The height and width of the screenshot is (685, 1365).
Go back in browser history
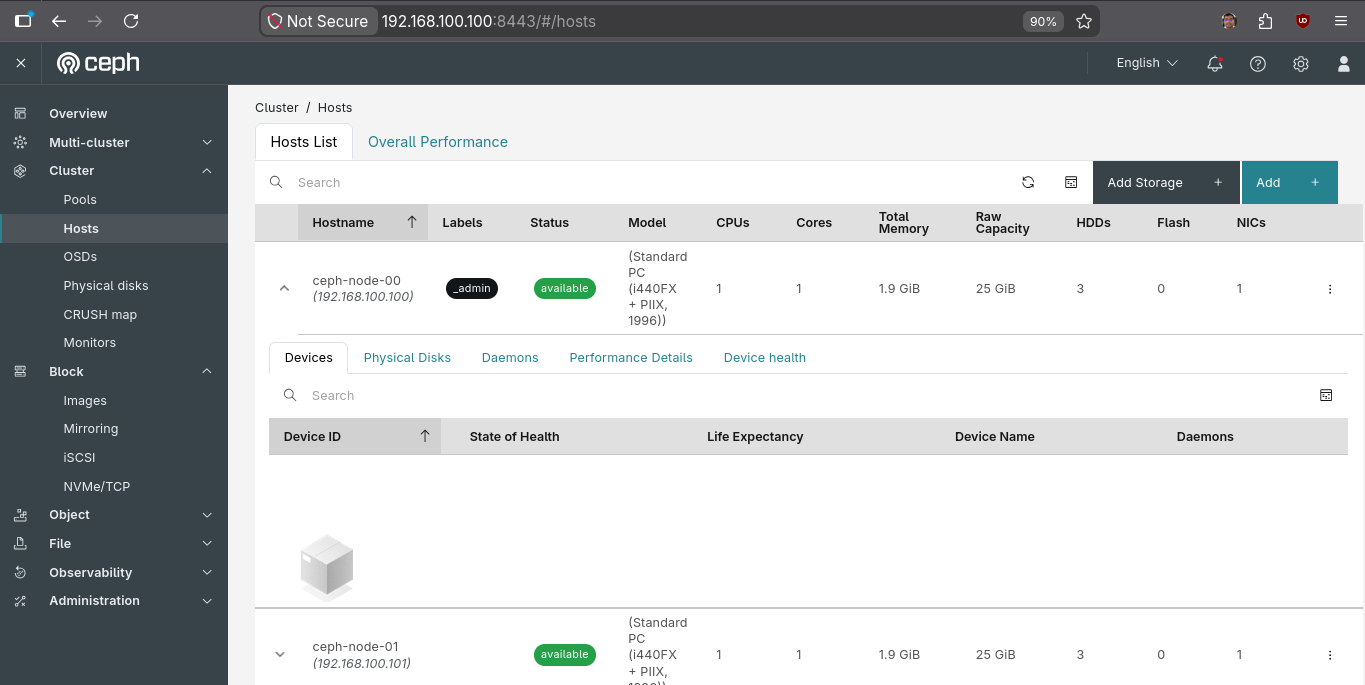point(59,21)
